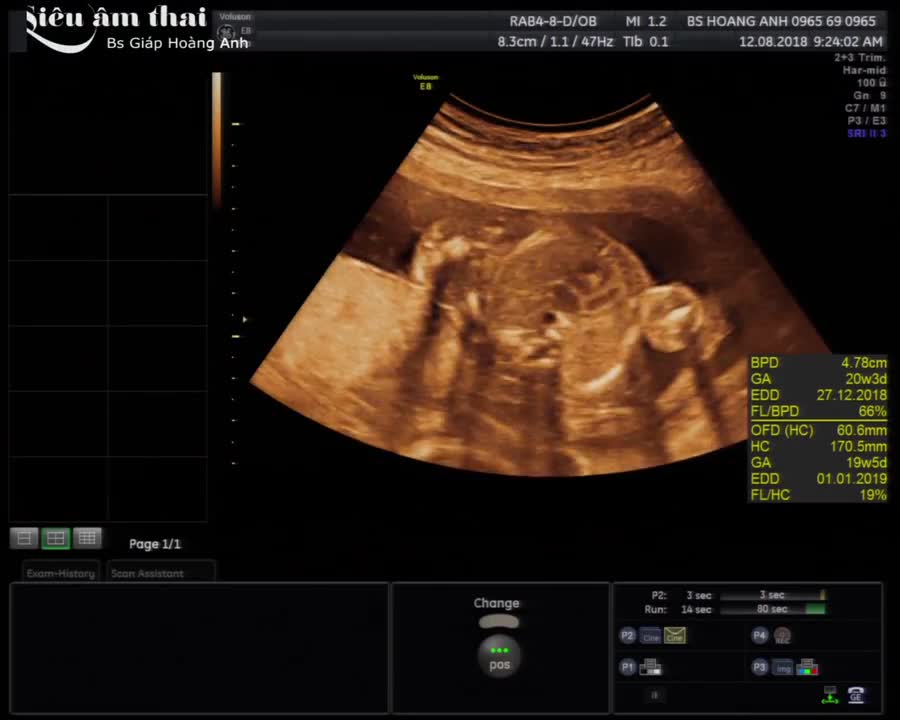Click the P2 button badge
Viewport: 900px width, 720px height.
(x=627, y=636)
